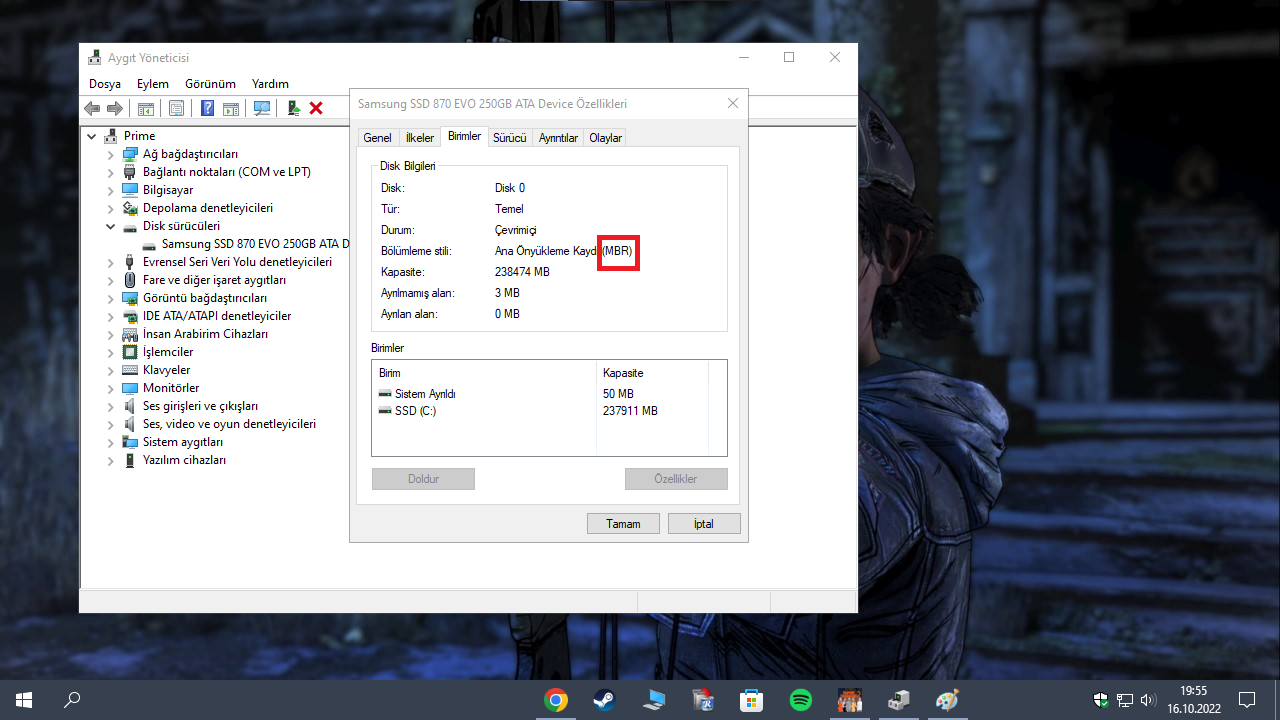Screen dimensions: 1280x720
Task: Open the Sürücü tab
Action: pyautogui.click(x=509, y=138)
